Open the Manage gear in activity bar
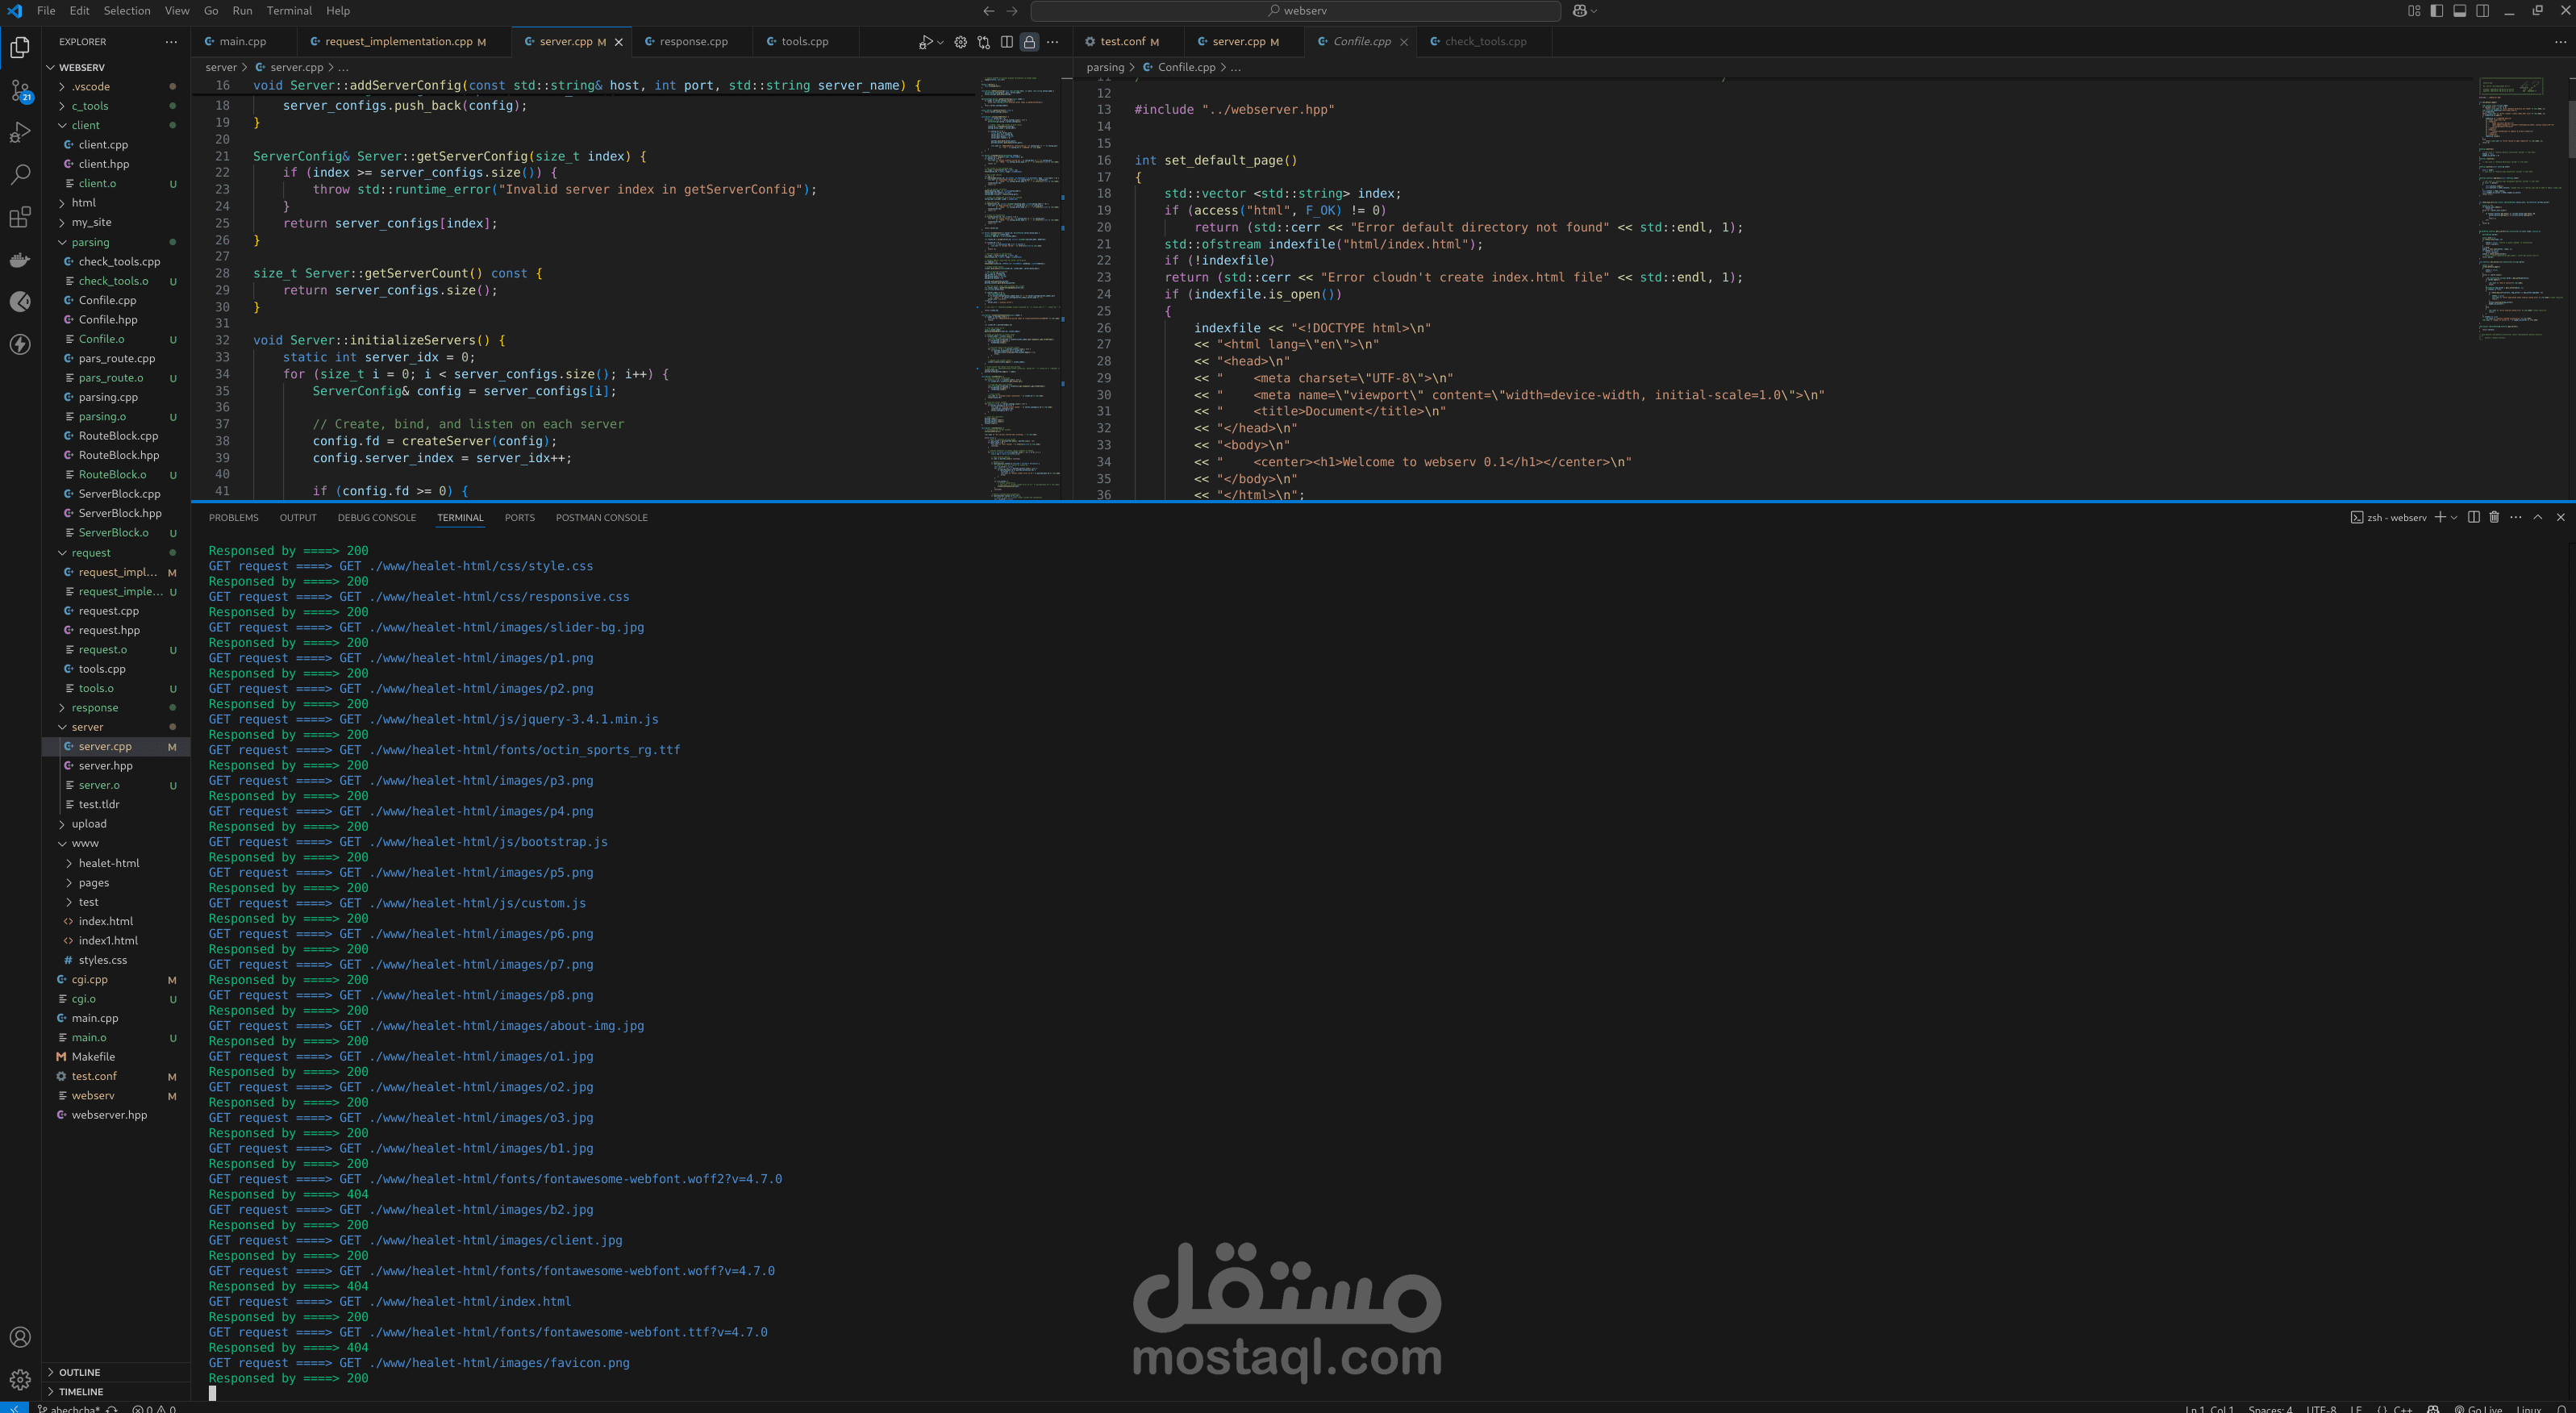Image resolution: width=2576 pixels, height=1413 pixels. [20, 1380]
